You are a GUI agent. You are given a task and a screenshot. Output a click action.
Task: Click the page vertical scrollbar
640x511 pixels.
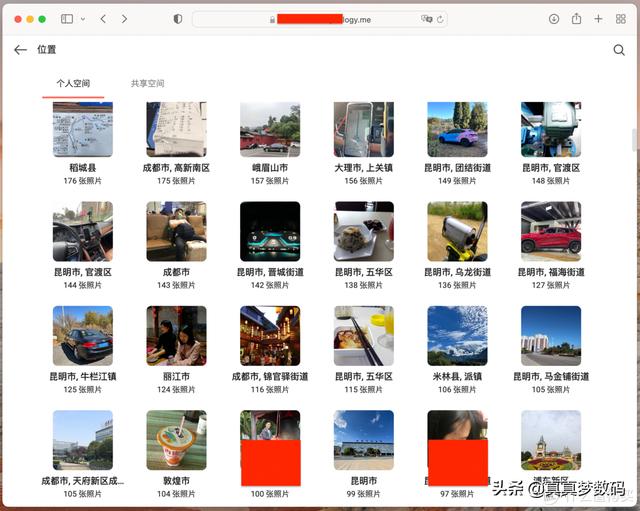click(x=634, y=140)
